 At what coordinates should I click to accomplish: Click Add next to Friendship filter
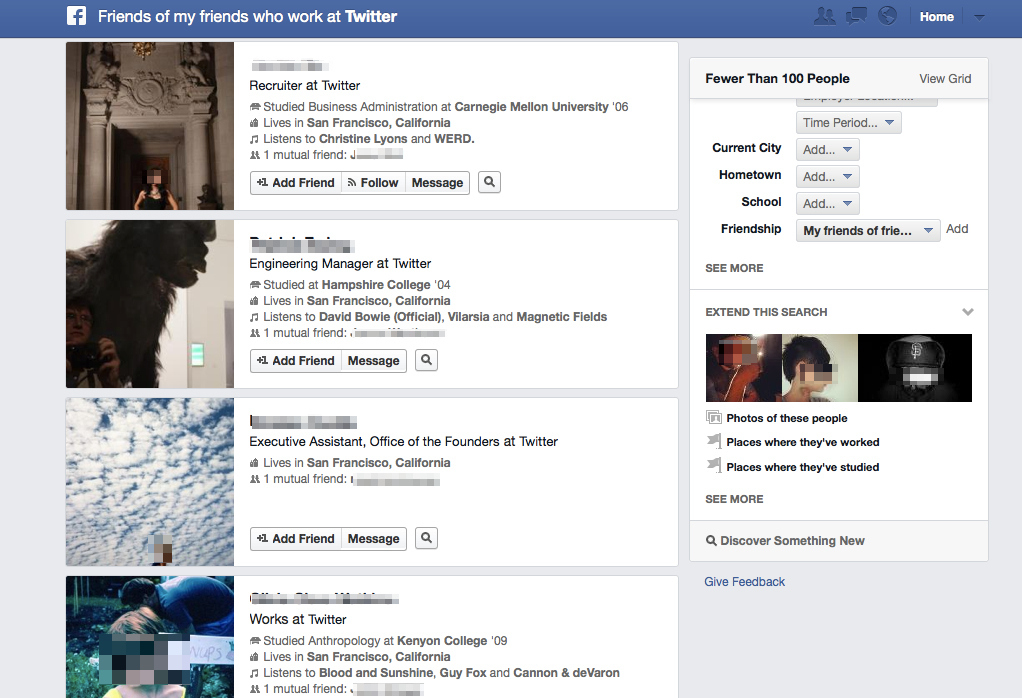[x=957, y=229]
